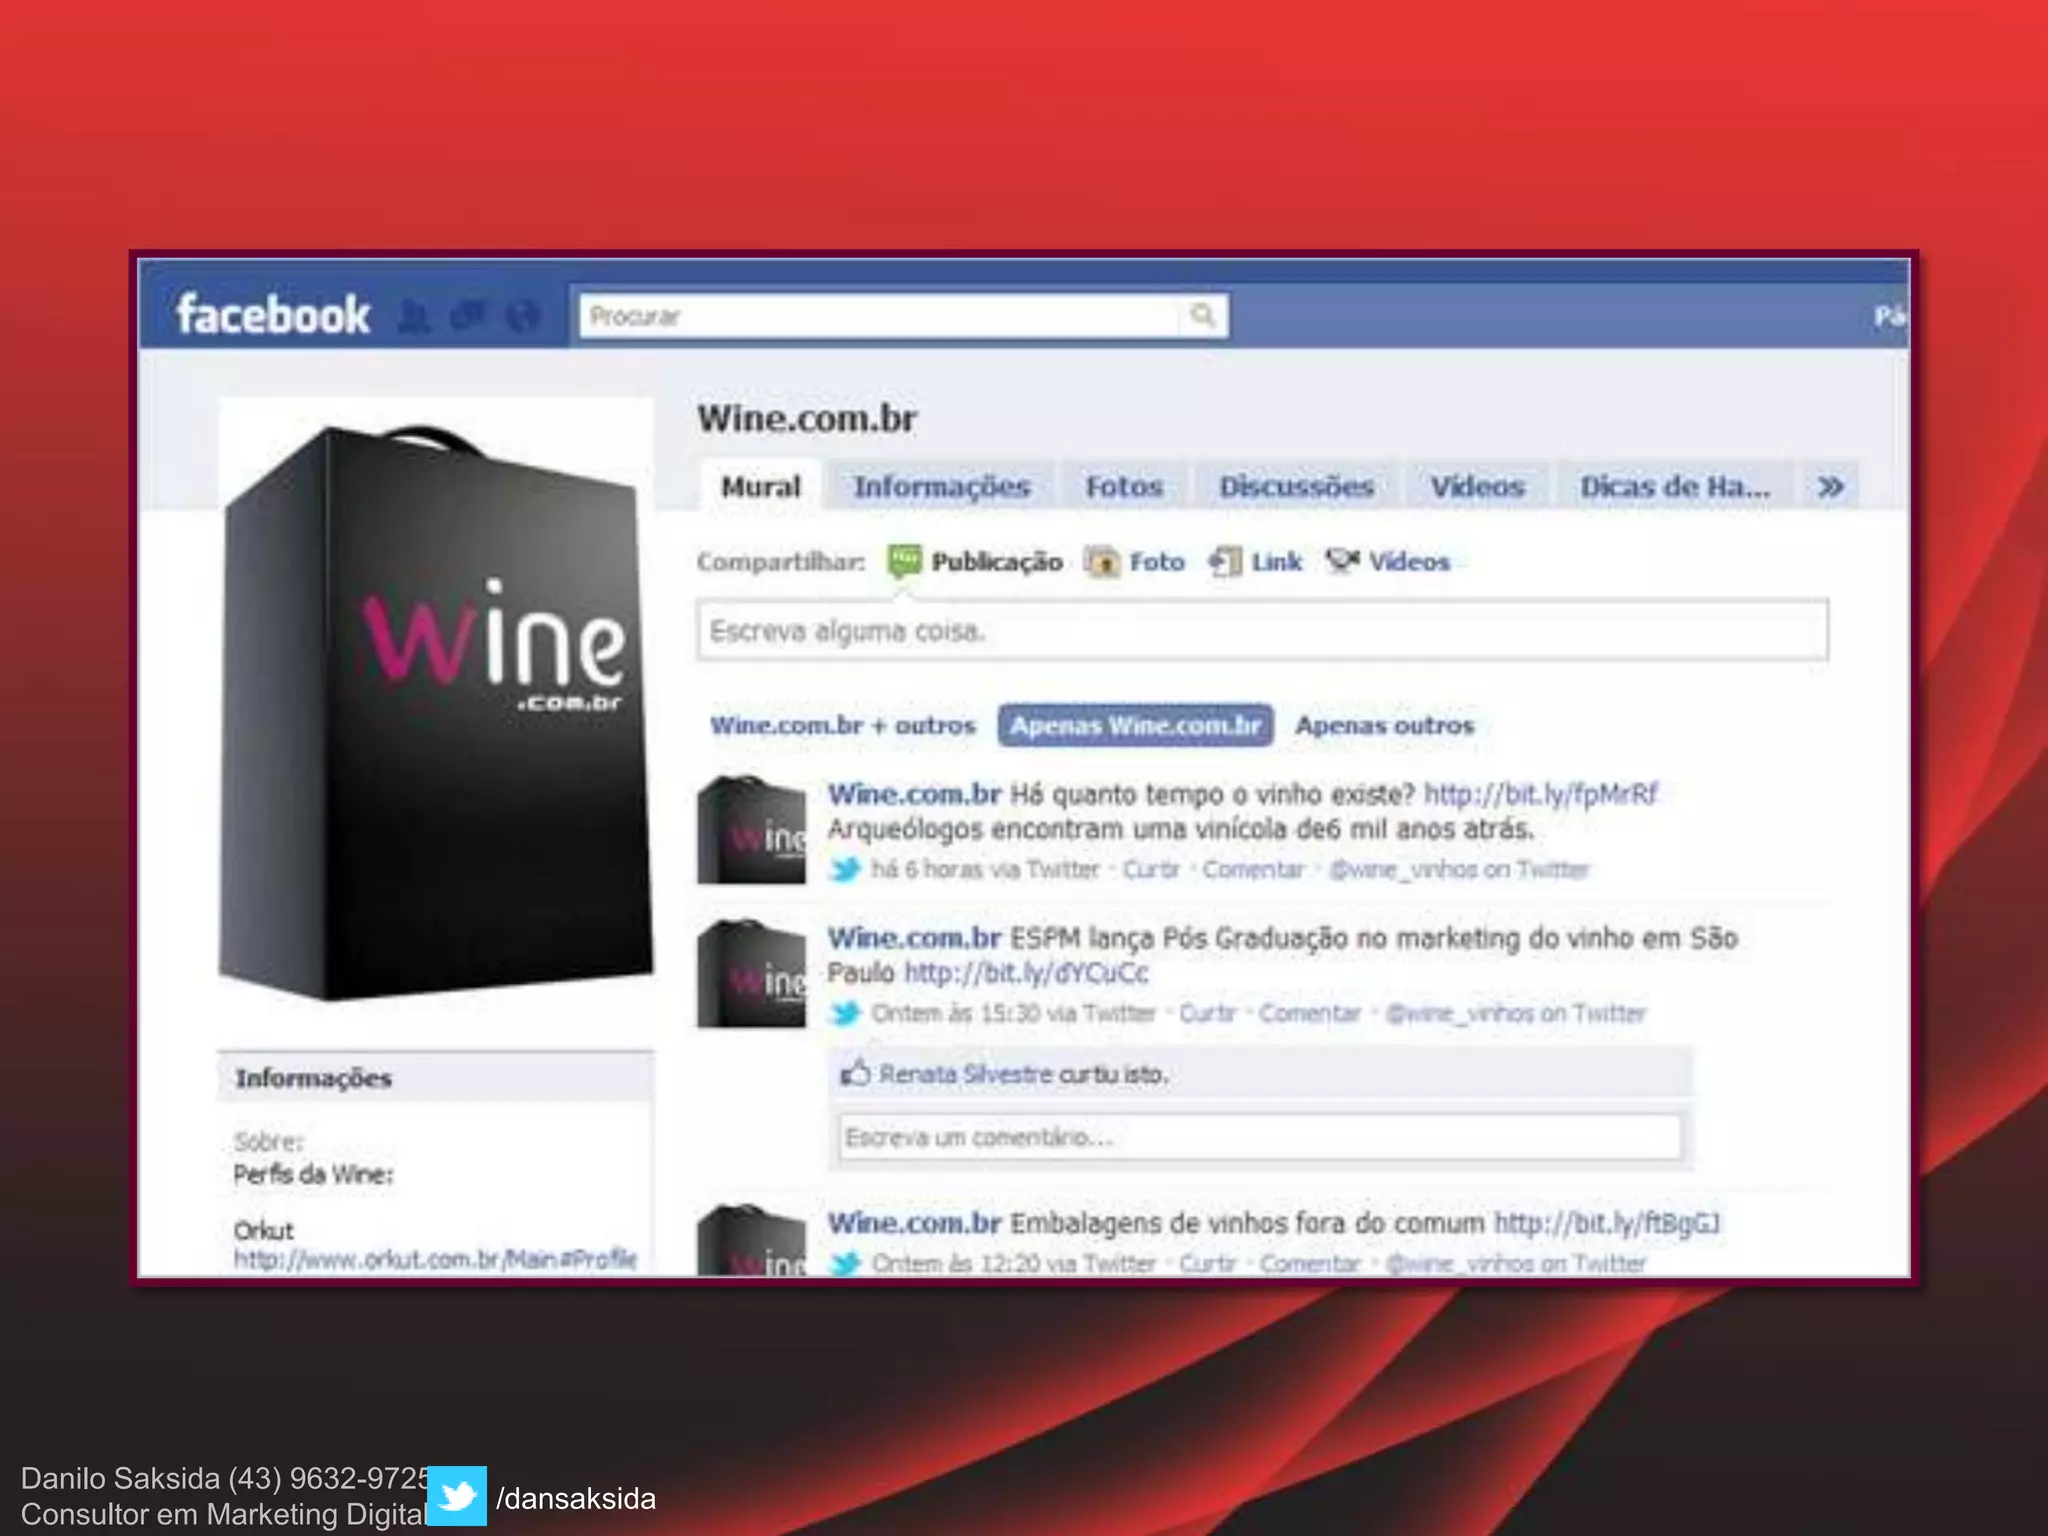Image resolution: width=2048 pixels, height=1536 pixels.
Task: Open the notifications globe icon
Action: pos(522,316)
